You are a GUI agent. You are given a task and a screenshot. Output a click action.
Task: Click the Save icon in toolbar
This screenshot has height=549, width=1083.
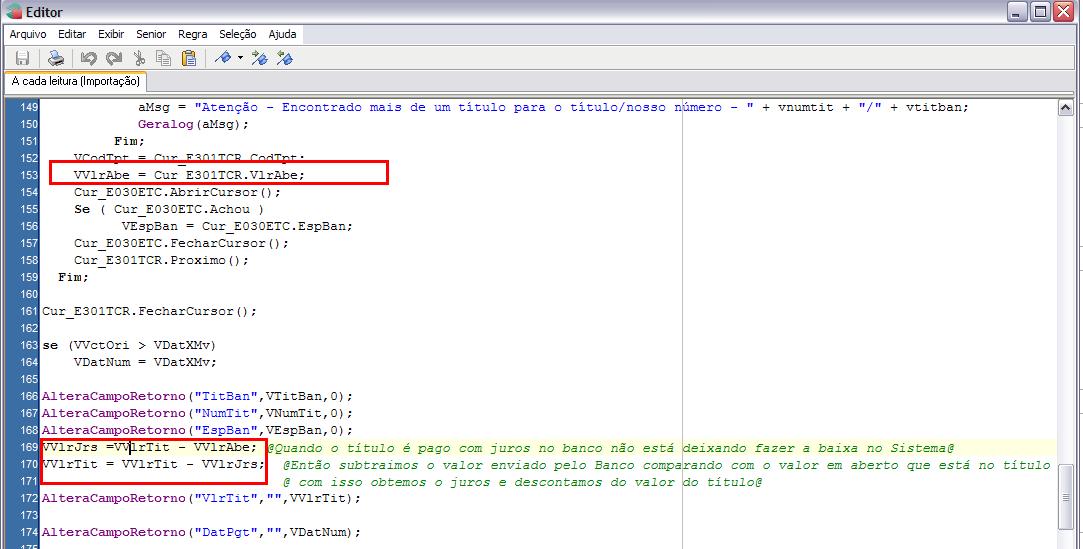[22, 58]
